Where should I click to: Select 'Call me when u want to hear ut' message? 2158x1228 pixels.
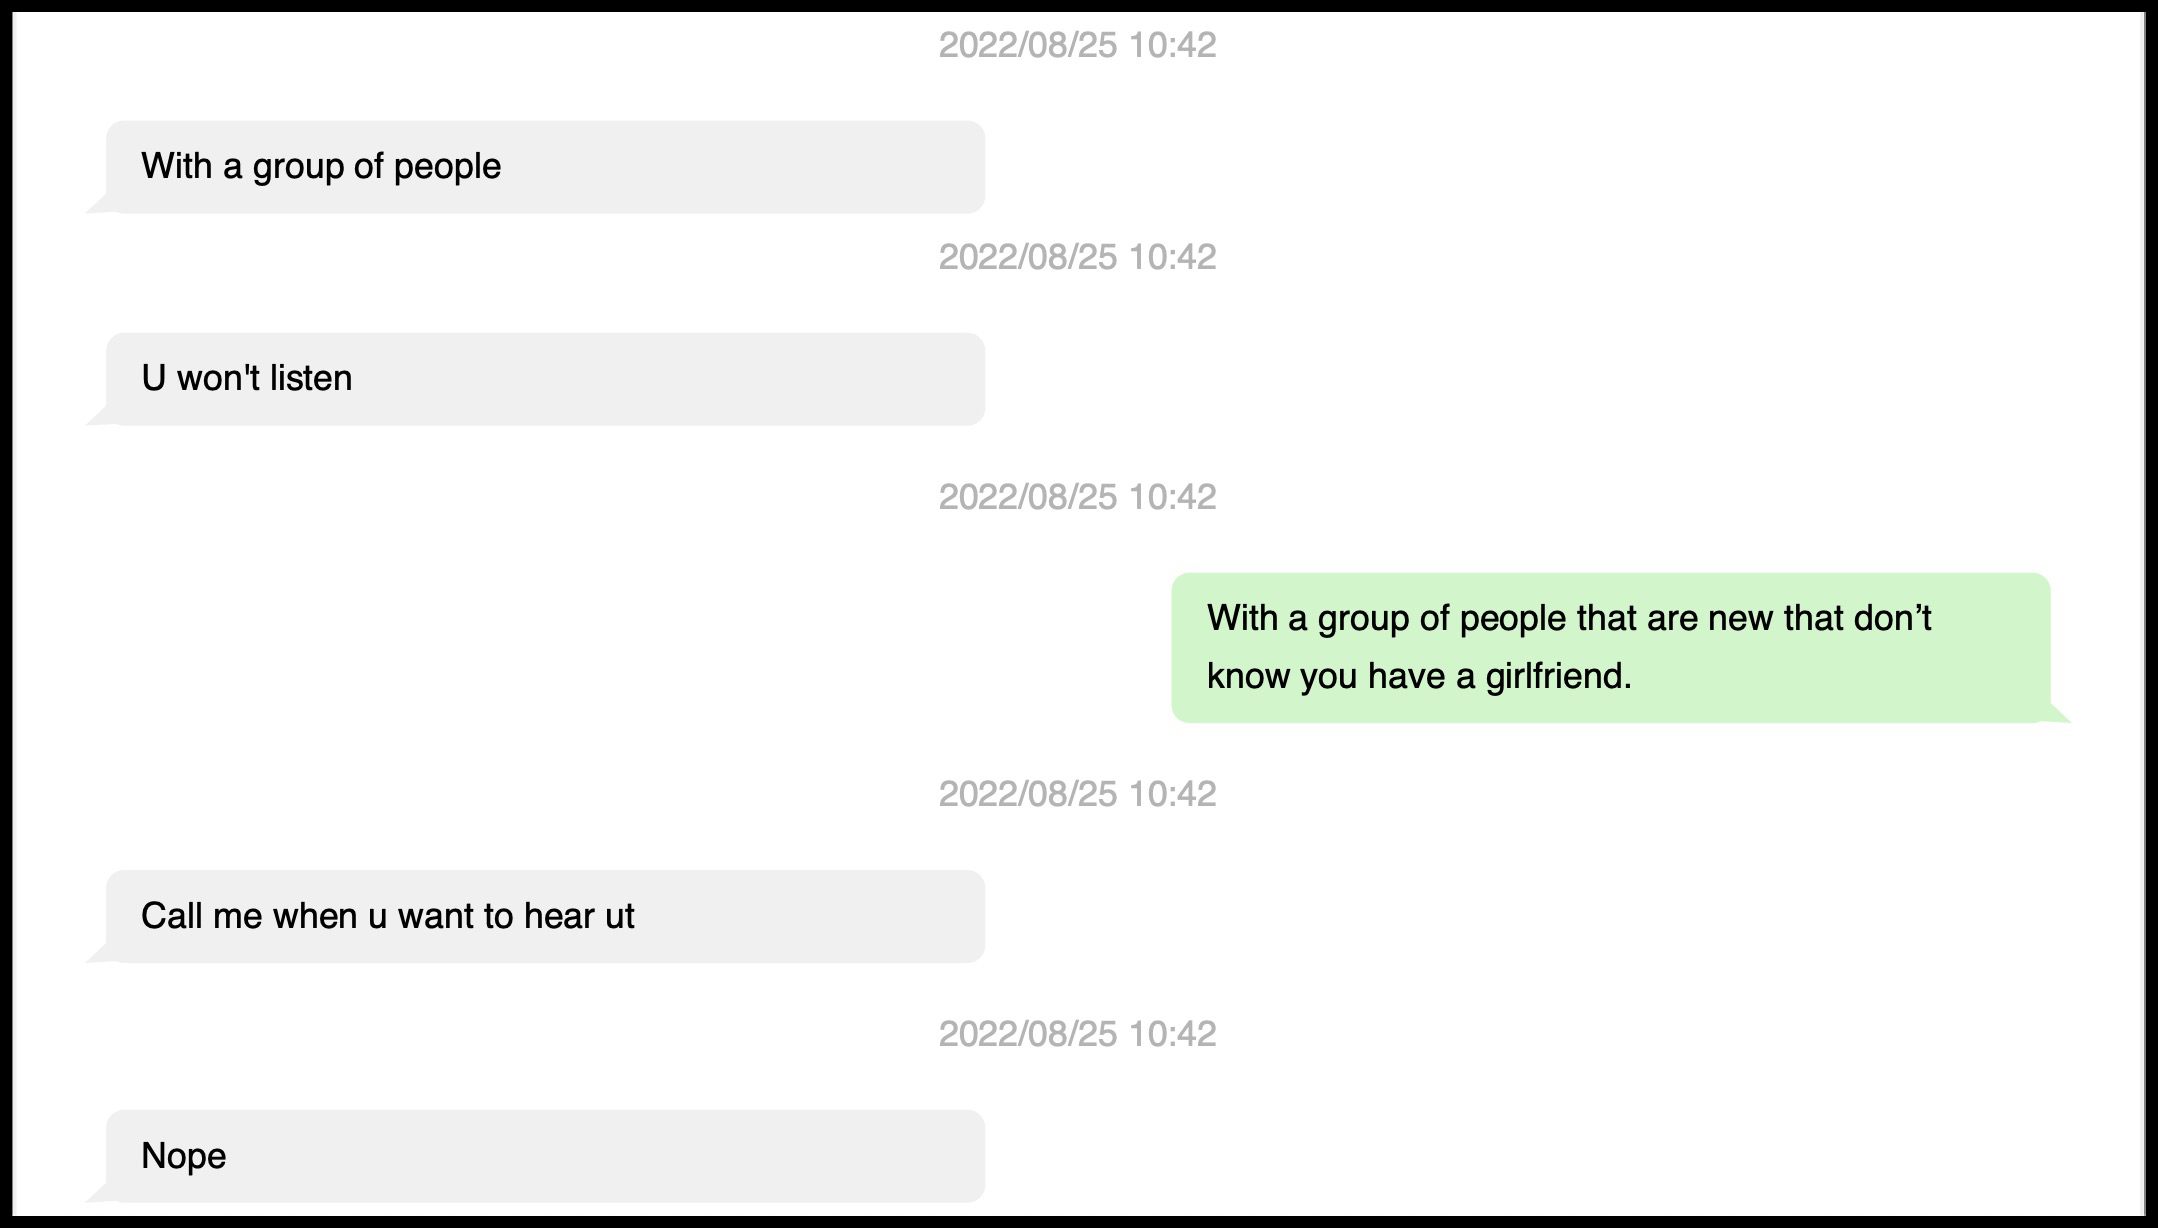[x=545, y=916]
